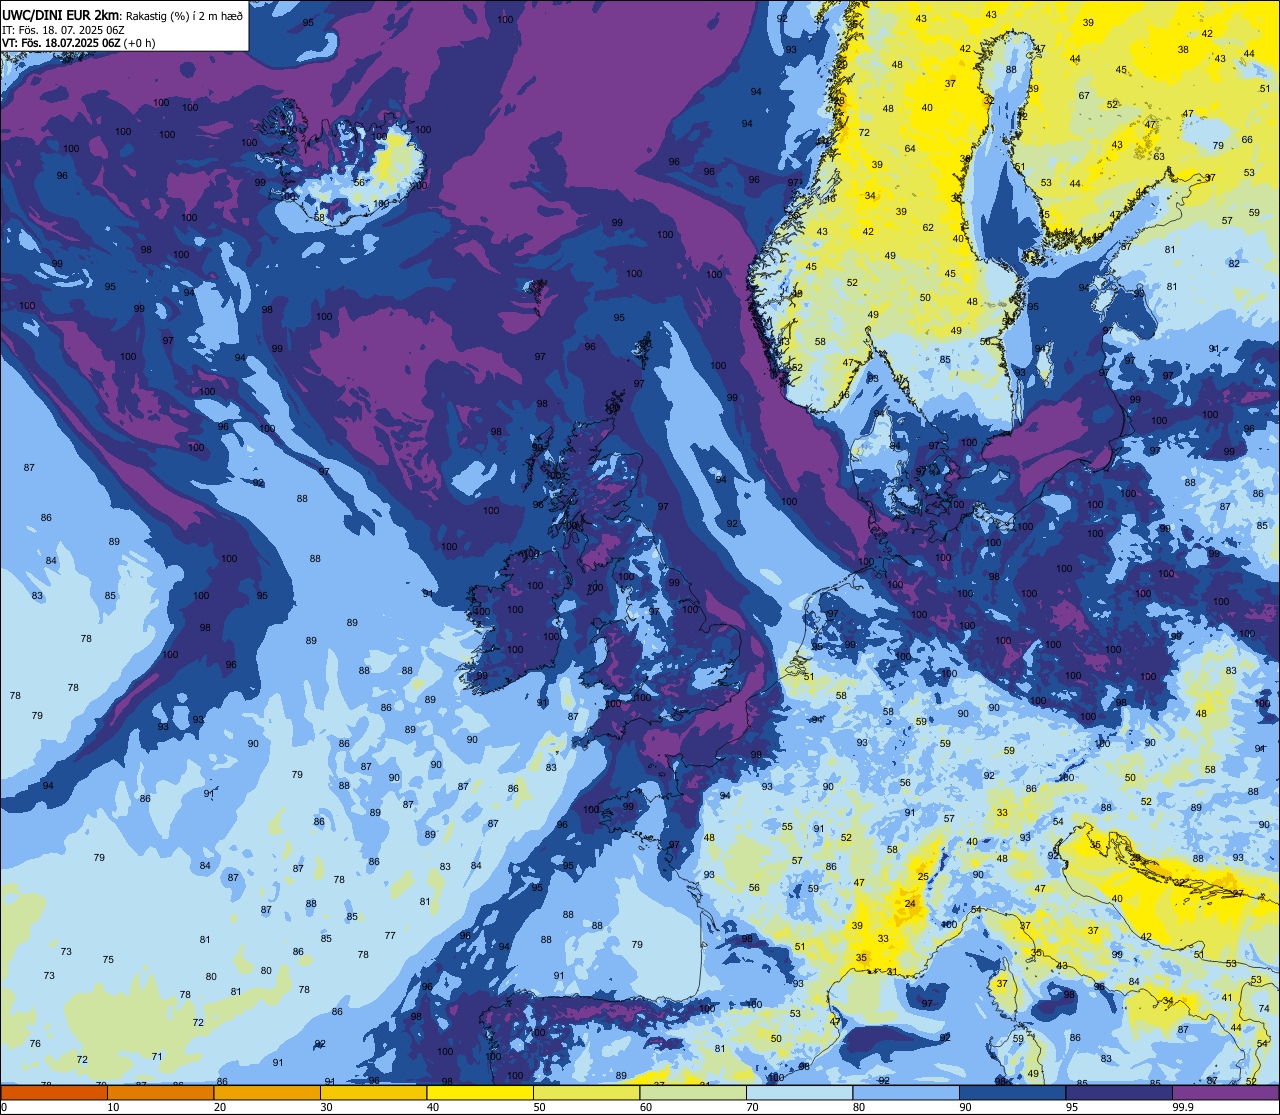
Task: Click the humidity value "25" over the Alps
Action: pyautogui.click(x=923, y=877)
